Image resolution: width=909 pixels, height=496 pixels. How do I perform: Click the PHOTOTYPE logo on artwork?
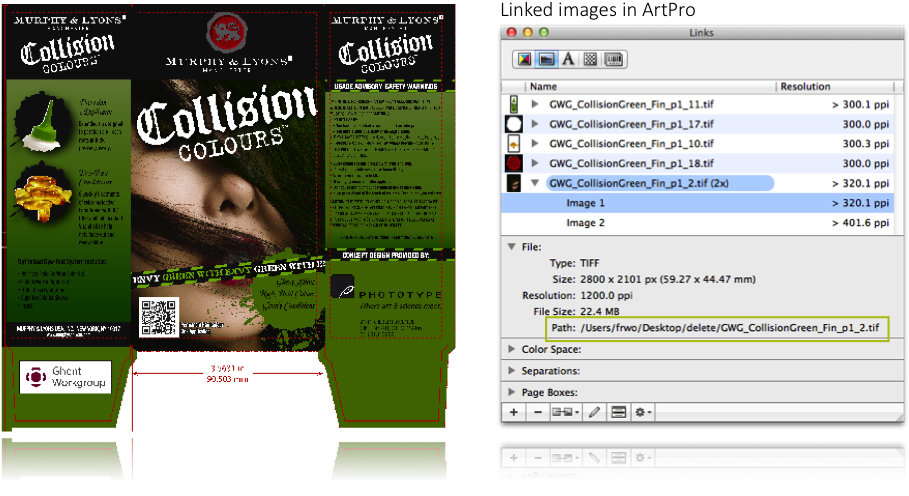[x=387, y=289]
